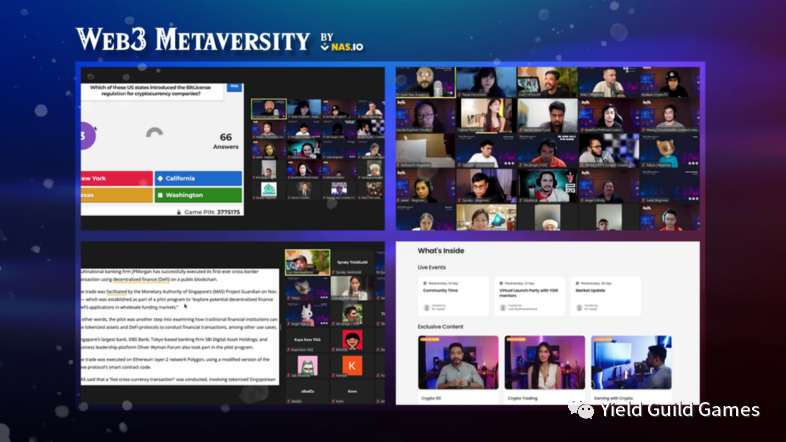Image resolution: width=786 pixels, height=442 pixels.
Task: Click the diamond icon on California answer
Action: 160,178
